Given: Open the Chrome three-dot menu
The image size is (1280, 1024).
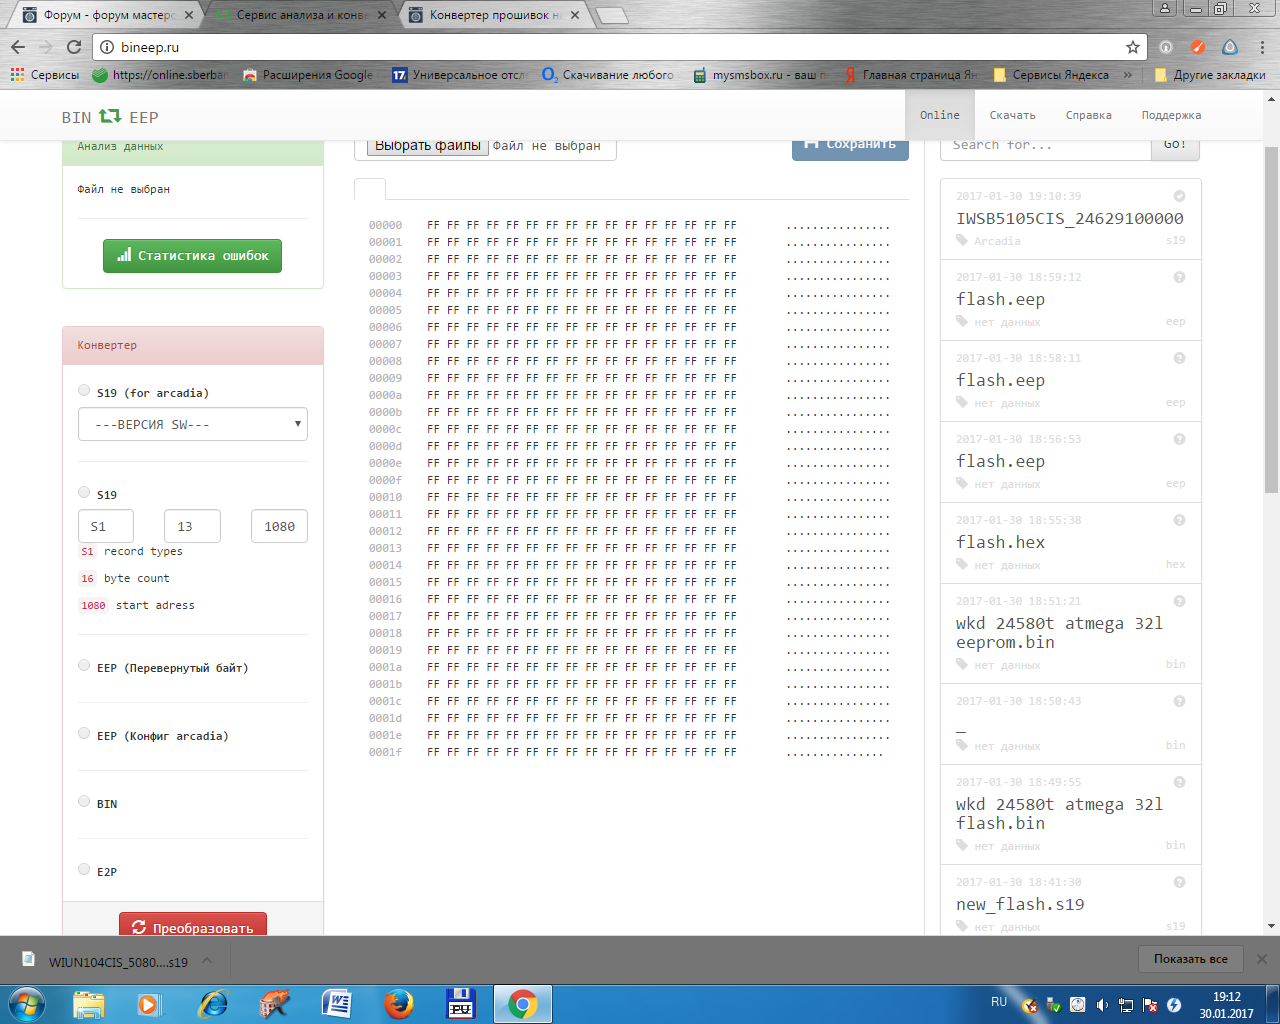Looking at the screenshot, I should [x=1263, y=47].
